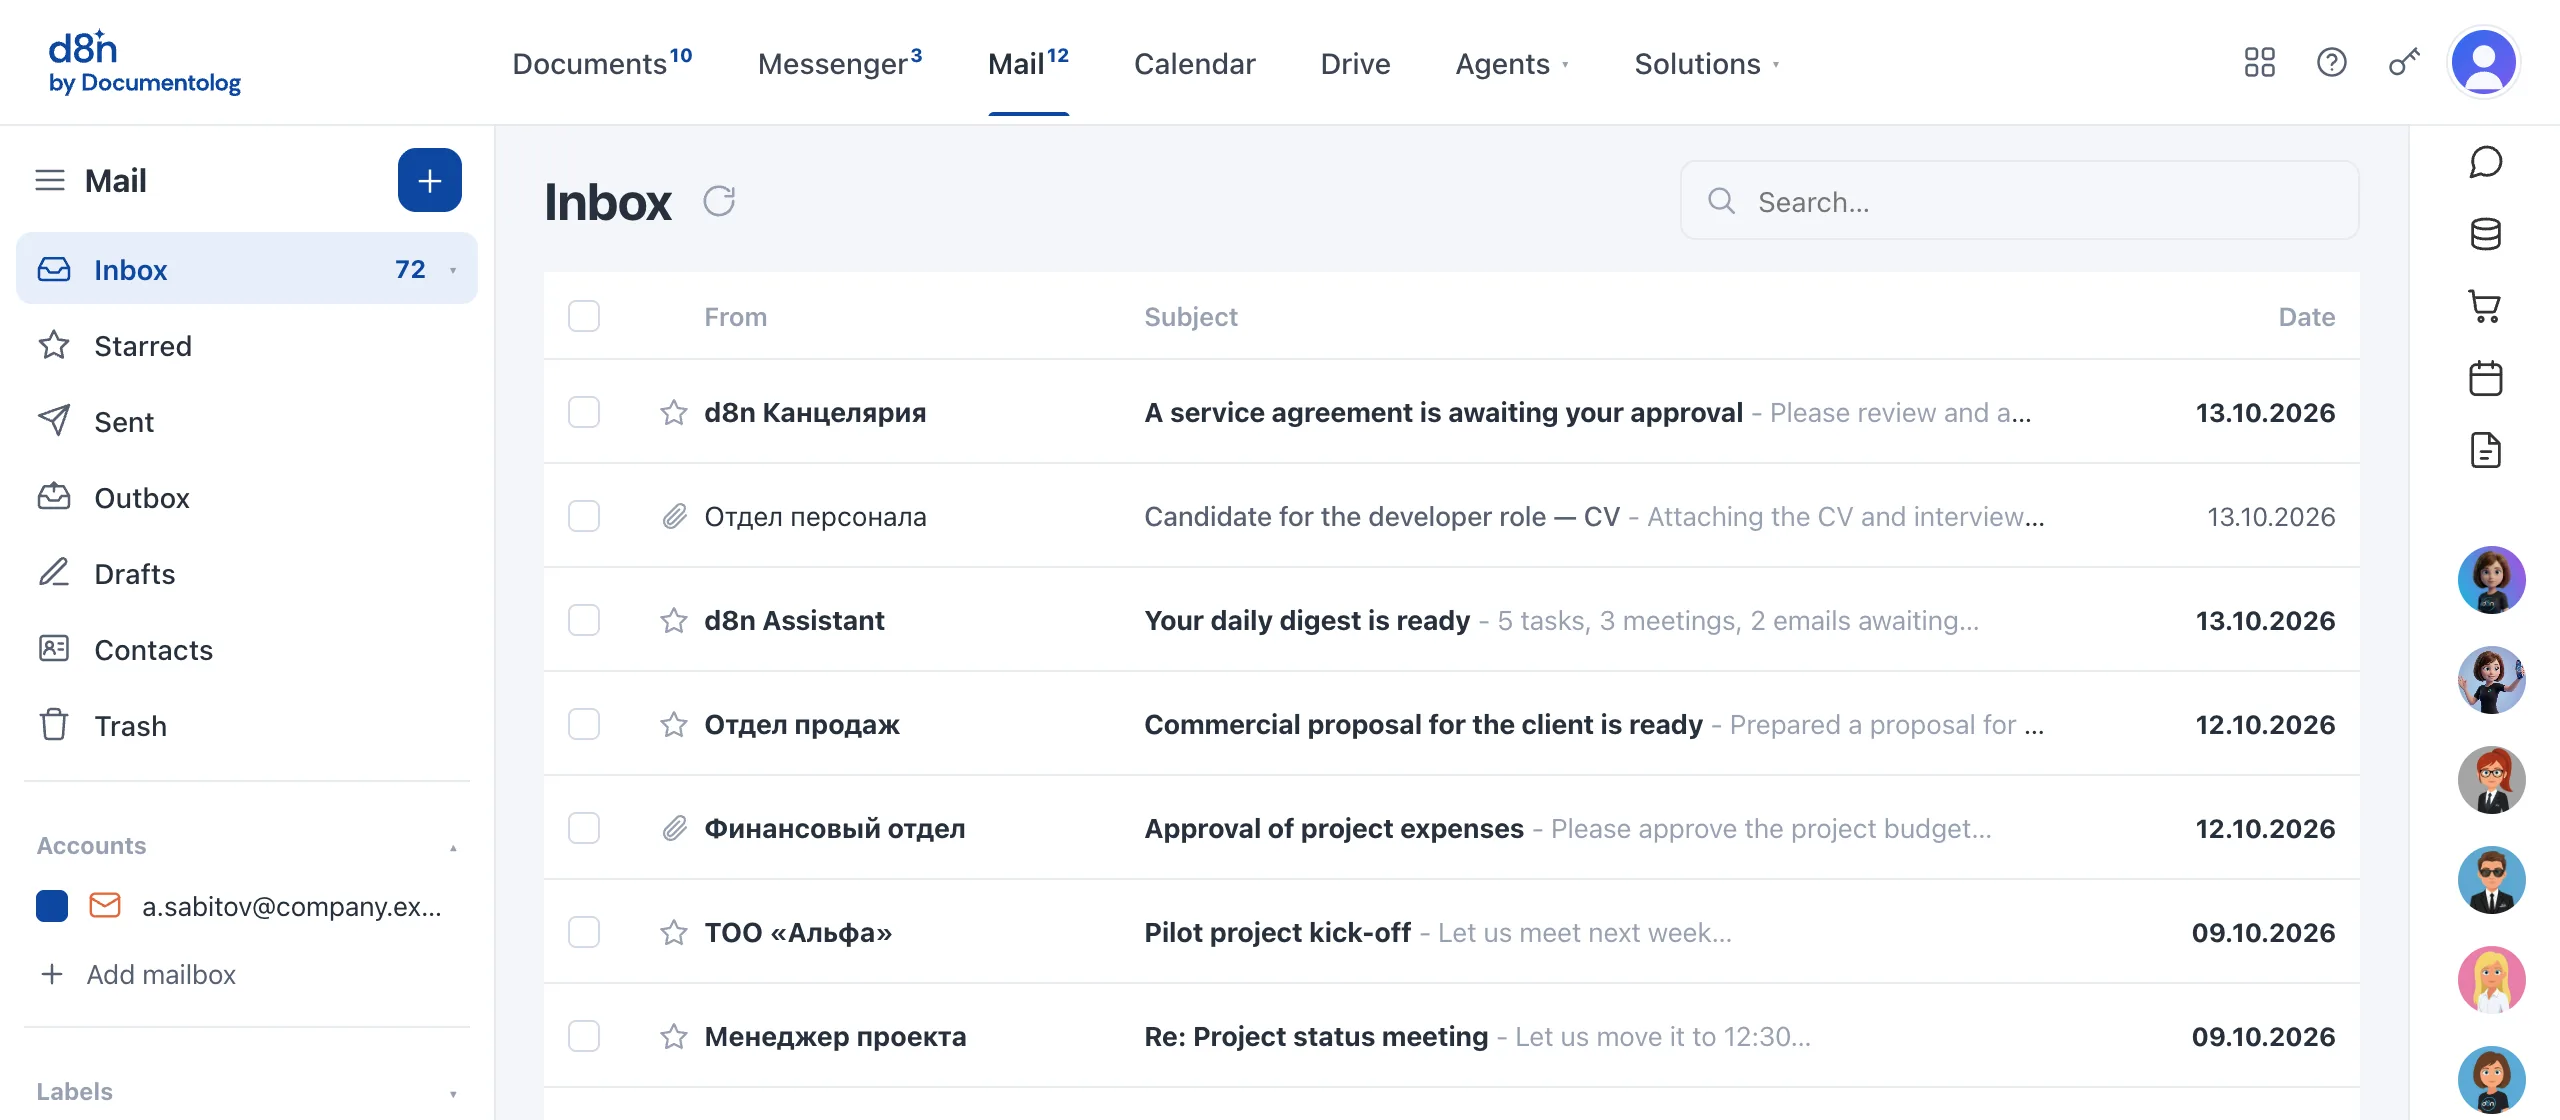Check the Отдел продаж email checkbox
2560x1120 pixels.
(x=584, y=724)
